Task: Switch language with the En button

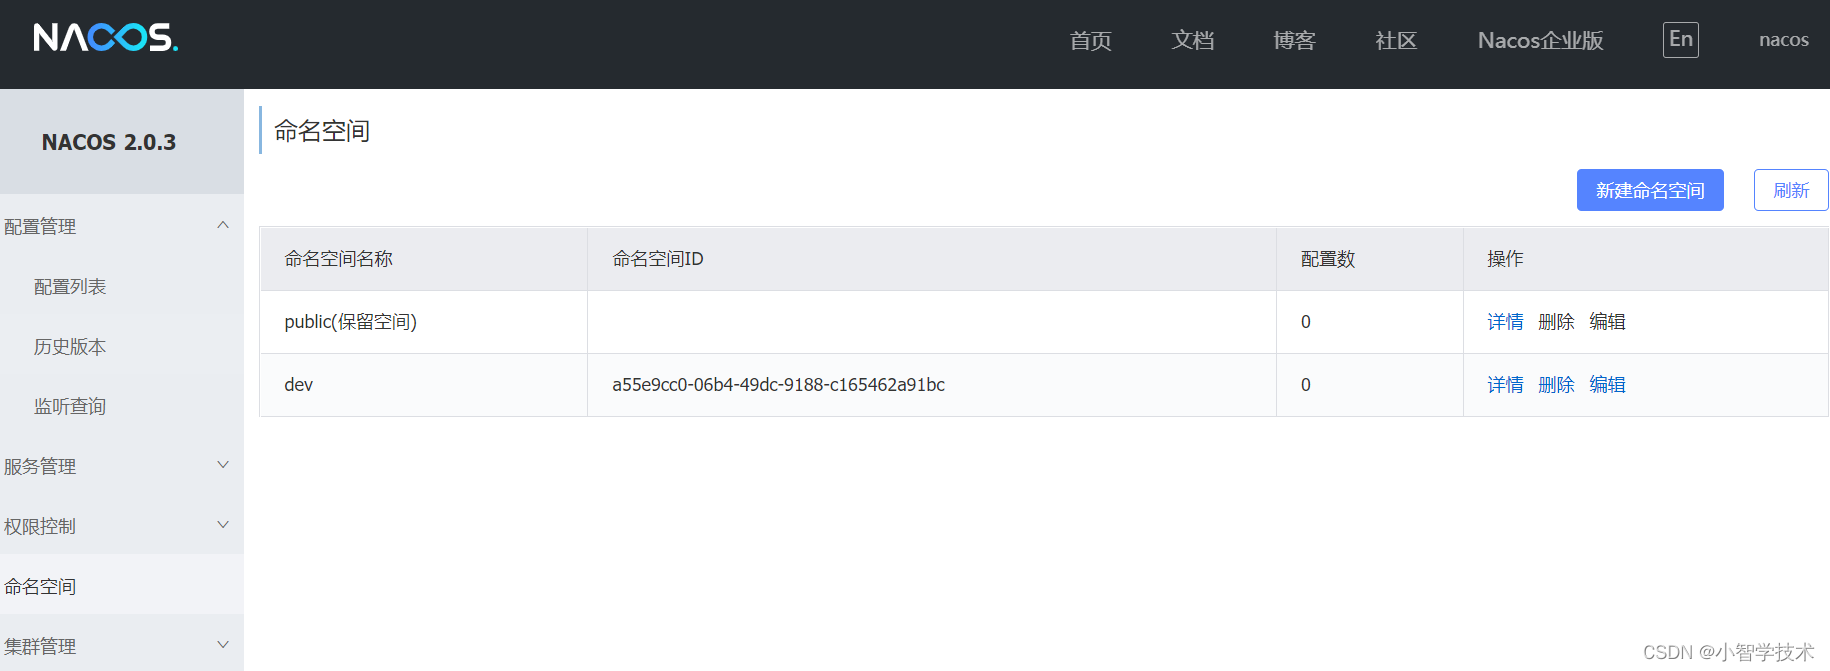Action: click(1680, 40)
